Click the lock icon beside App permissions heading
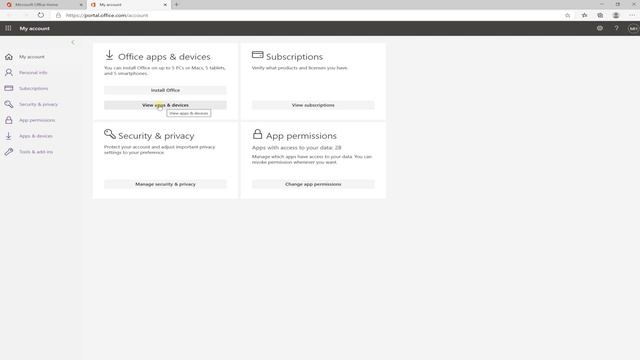 click(257, 134)
